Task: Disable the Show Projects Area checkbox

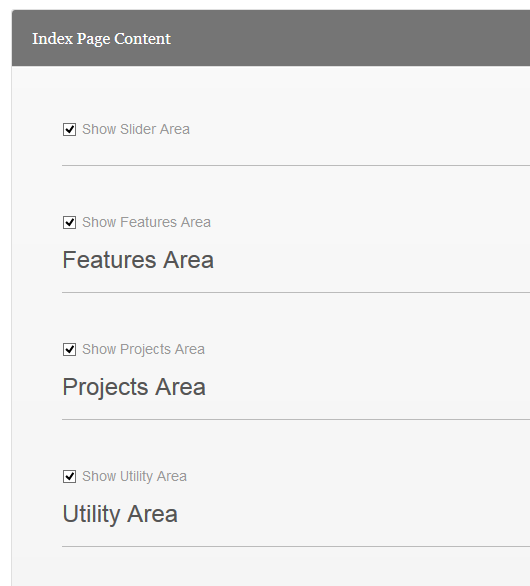Action: (x=69, y=349)
